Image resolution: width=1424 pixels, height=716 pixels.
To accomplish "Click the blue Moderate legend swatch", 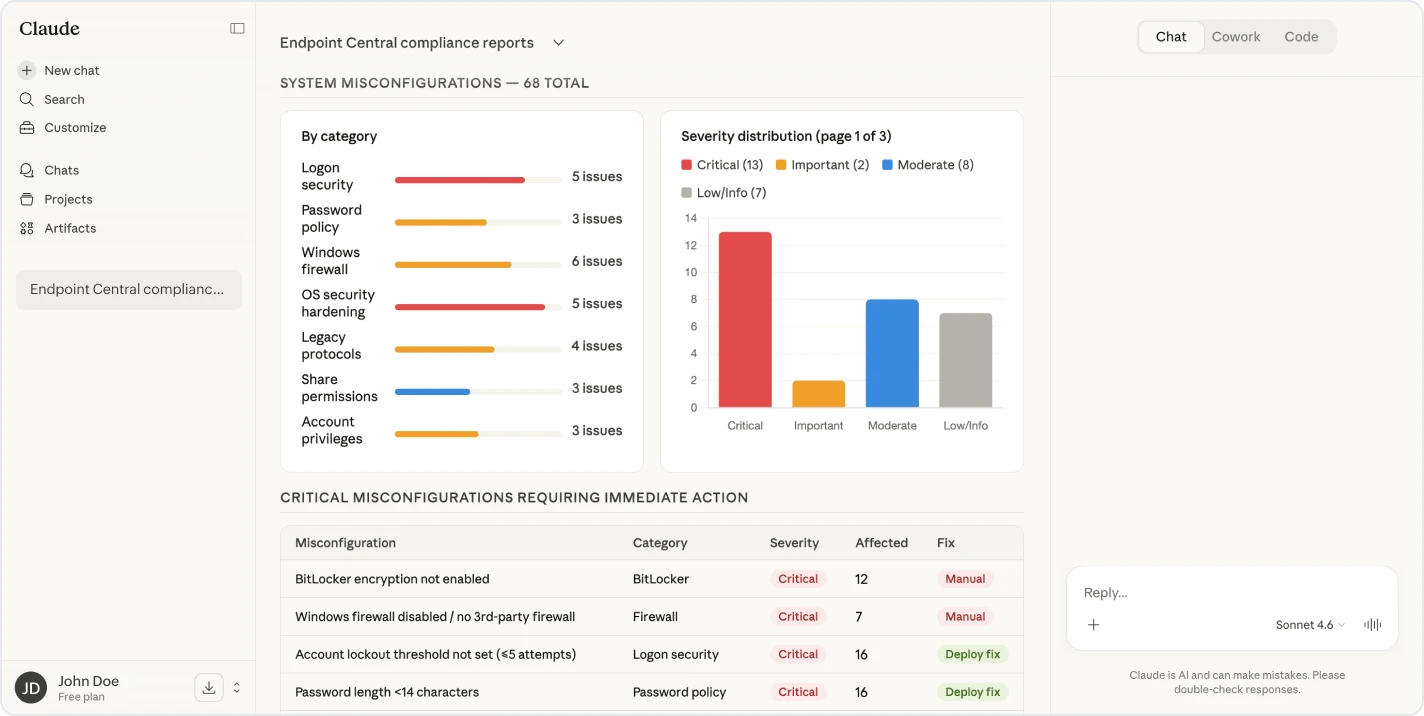I will [x=887, y=165].
